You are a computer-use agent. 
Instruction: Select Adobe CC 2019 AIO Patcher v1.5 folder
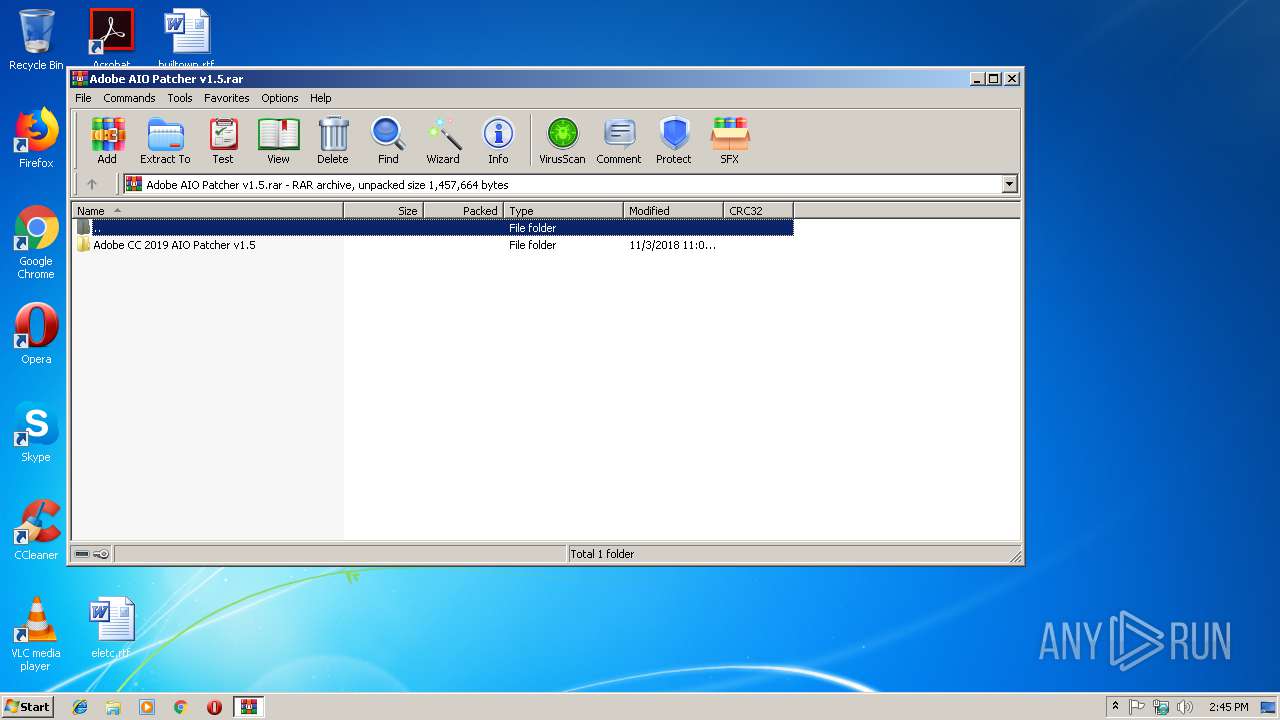(x=174, y=245)
